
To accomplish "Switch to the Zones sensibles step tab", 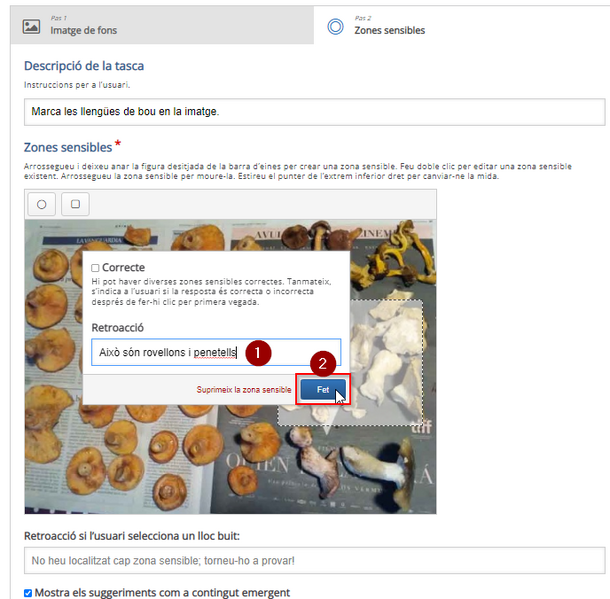I will [x=462, y=25].
